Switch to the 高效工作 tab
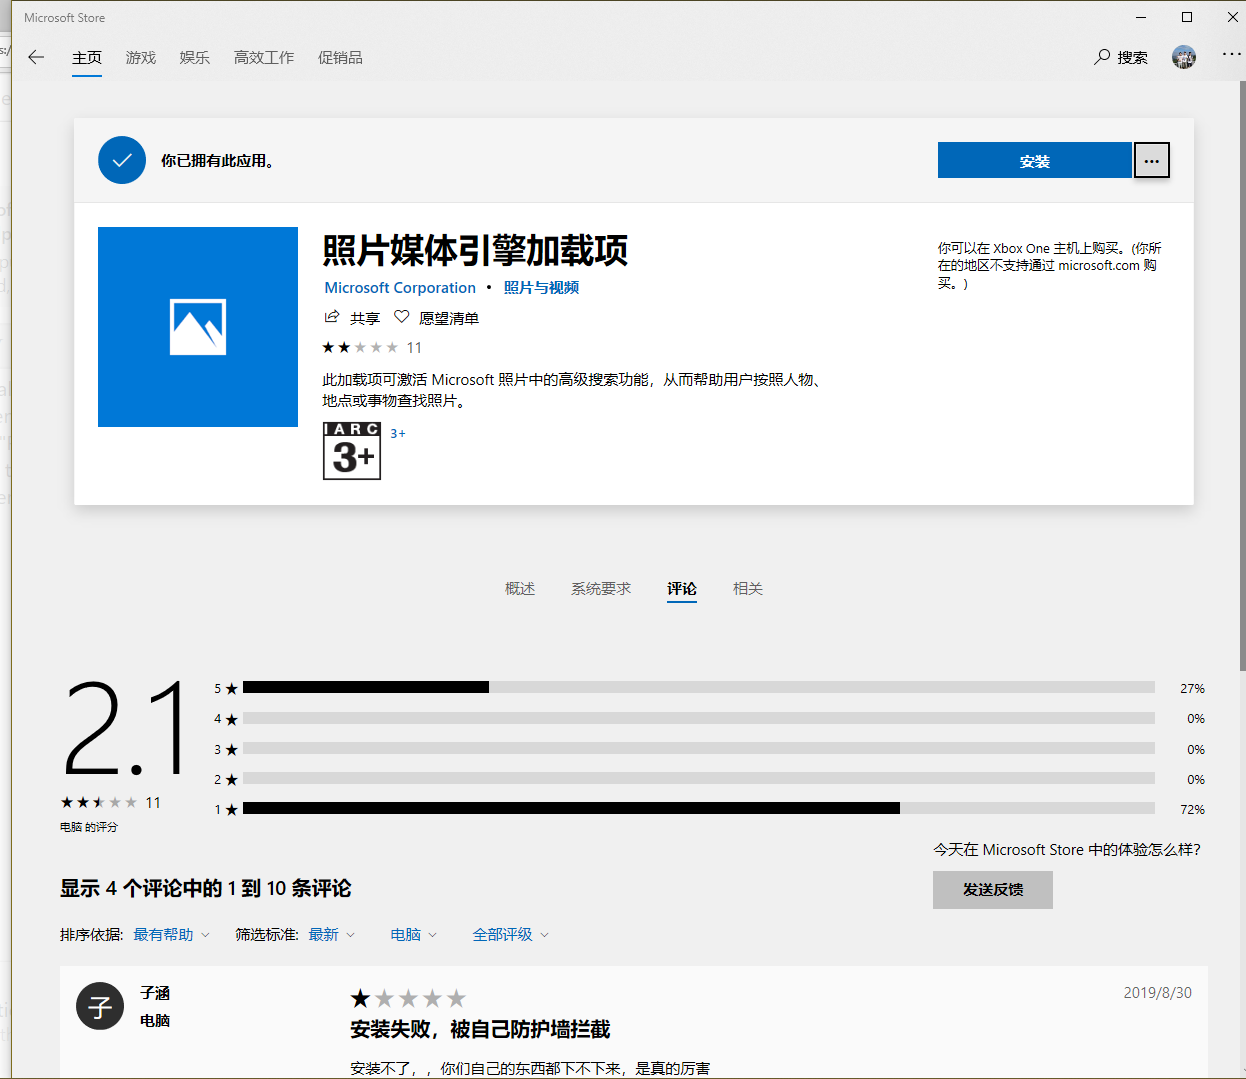Viewport: 1246px width, 1079px height. tap(264, 58)
